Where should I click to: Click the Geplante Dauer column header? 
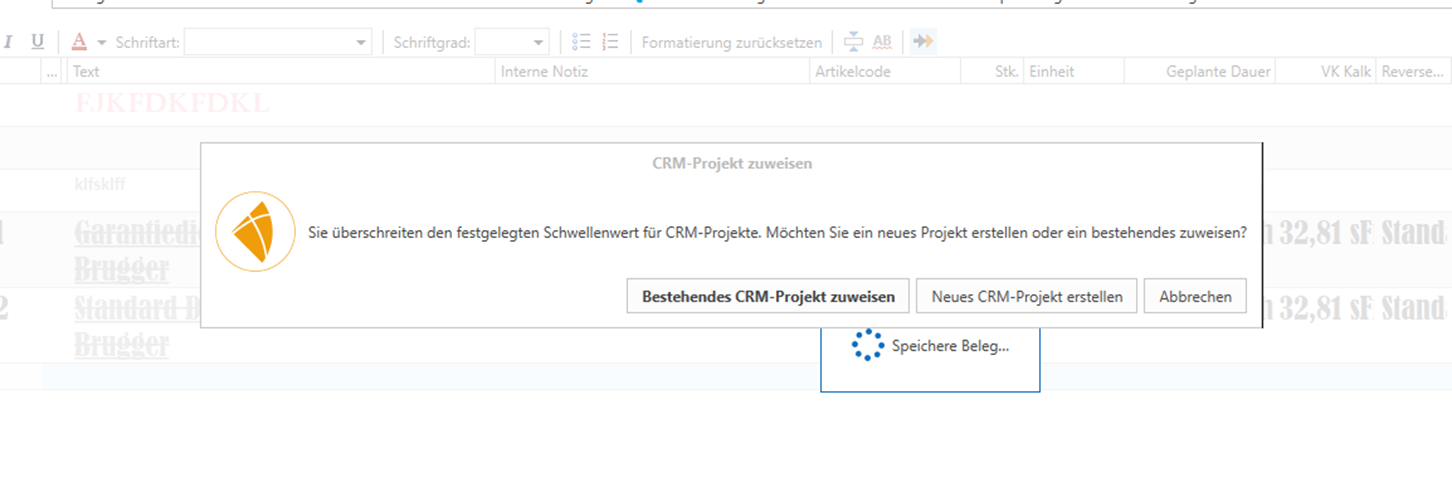(1200, 72)
